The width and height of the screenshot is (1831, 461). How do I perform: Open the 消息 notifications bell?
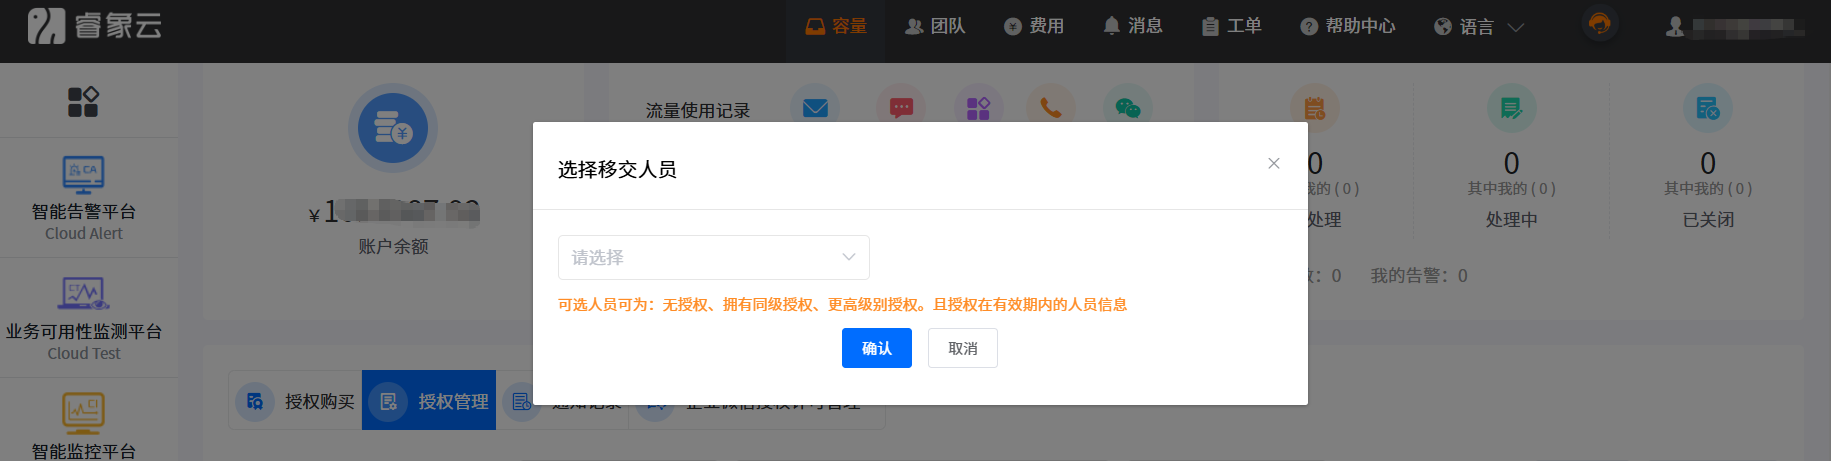[x=1132, y=27]
